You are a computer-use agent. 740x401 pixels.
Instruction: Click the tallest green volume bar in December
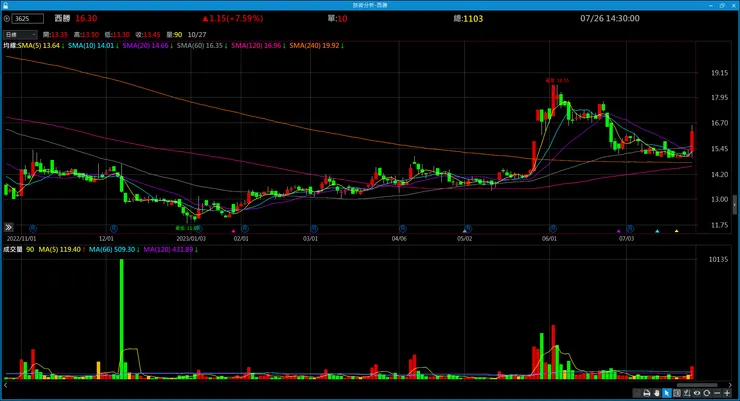(121, 319)
